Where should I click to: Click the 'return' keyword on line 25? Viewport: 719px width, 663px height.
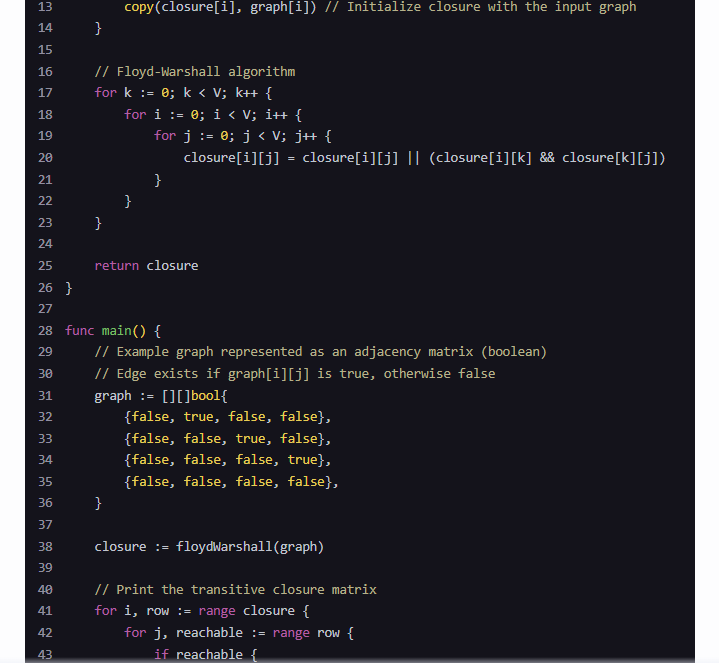click(x=116, y=265)
